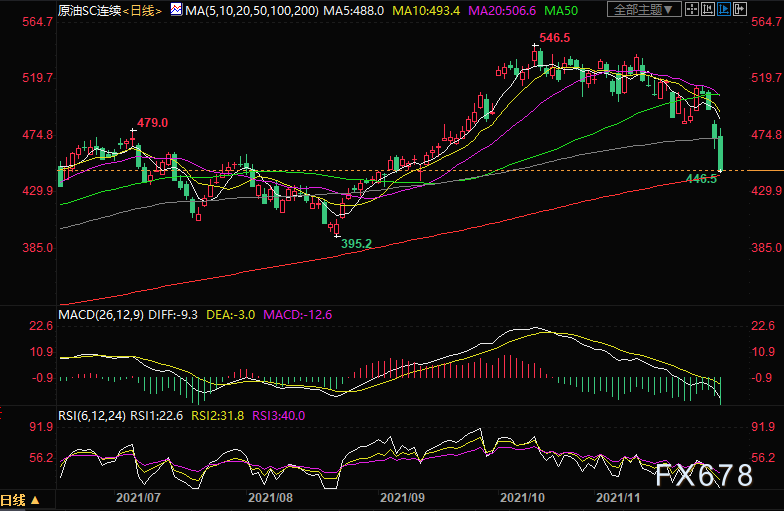Click the DEA:-3.0 value

click(x=230, y=315)
